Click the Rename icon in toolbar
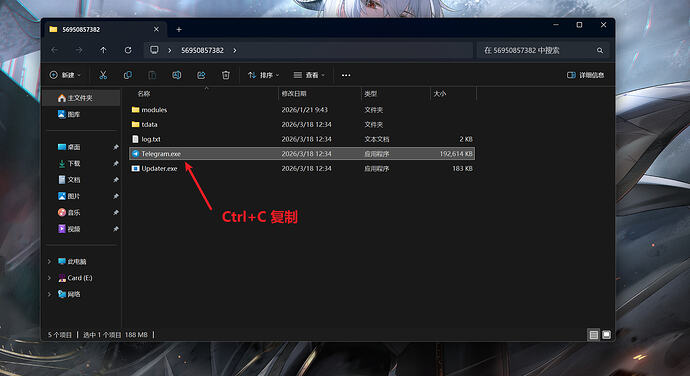 176,75
